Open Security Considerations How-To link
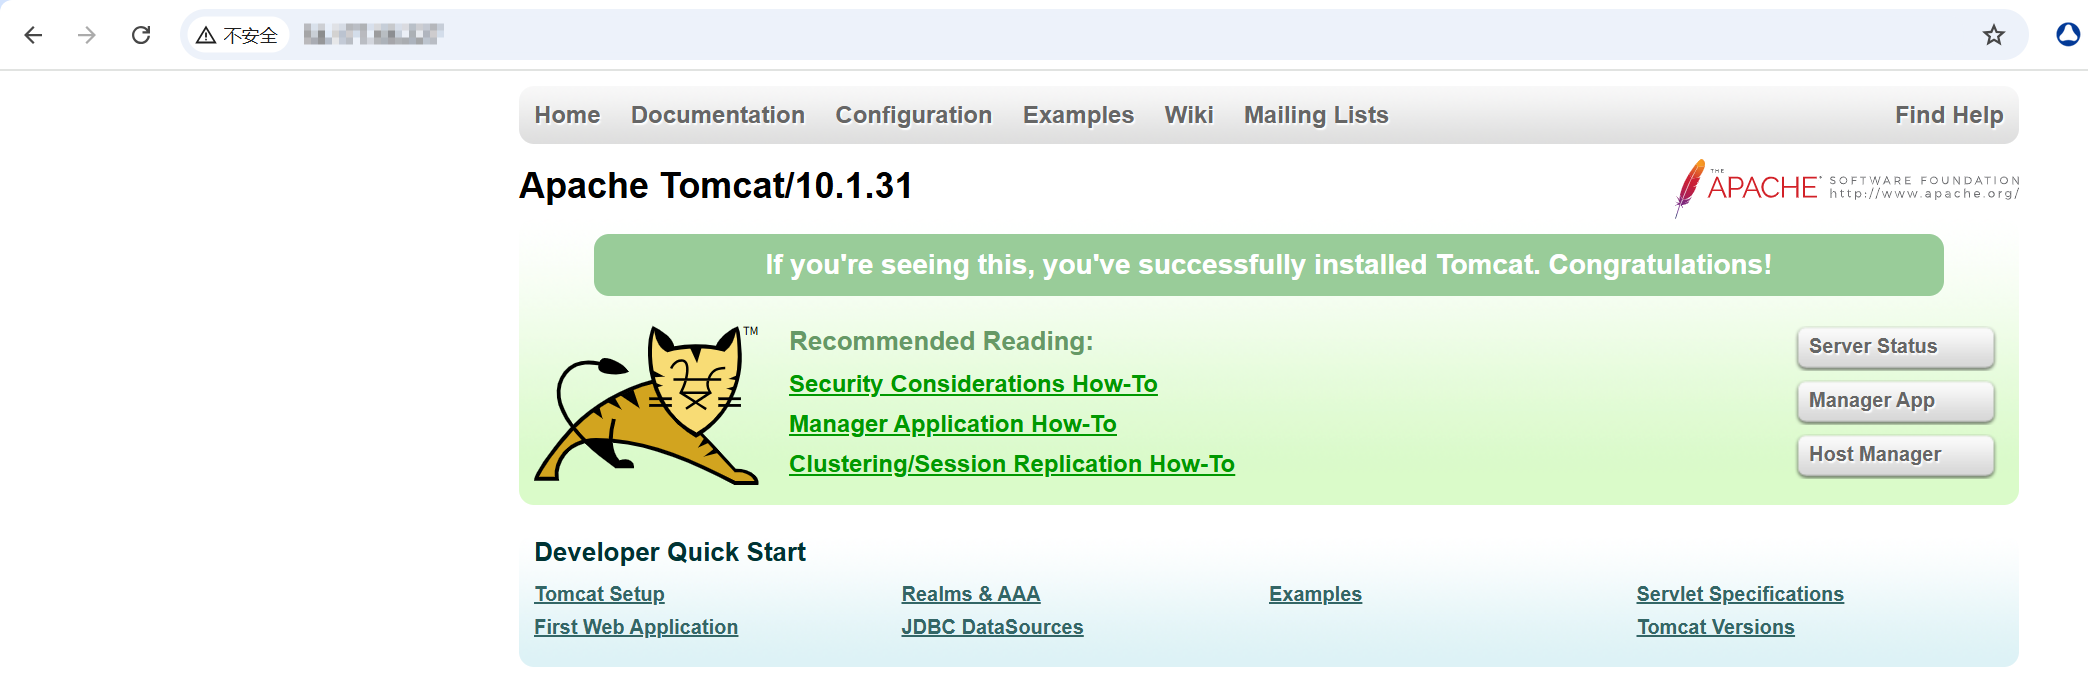 click(x=973, y=384)
